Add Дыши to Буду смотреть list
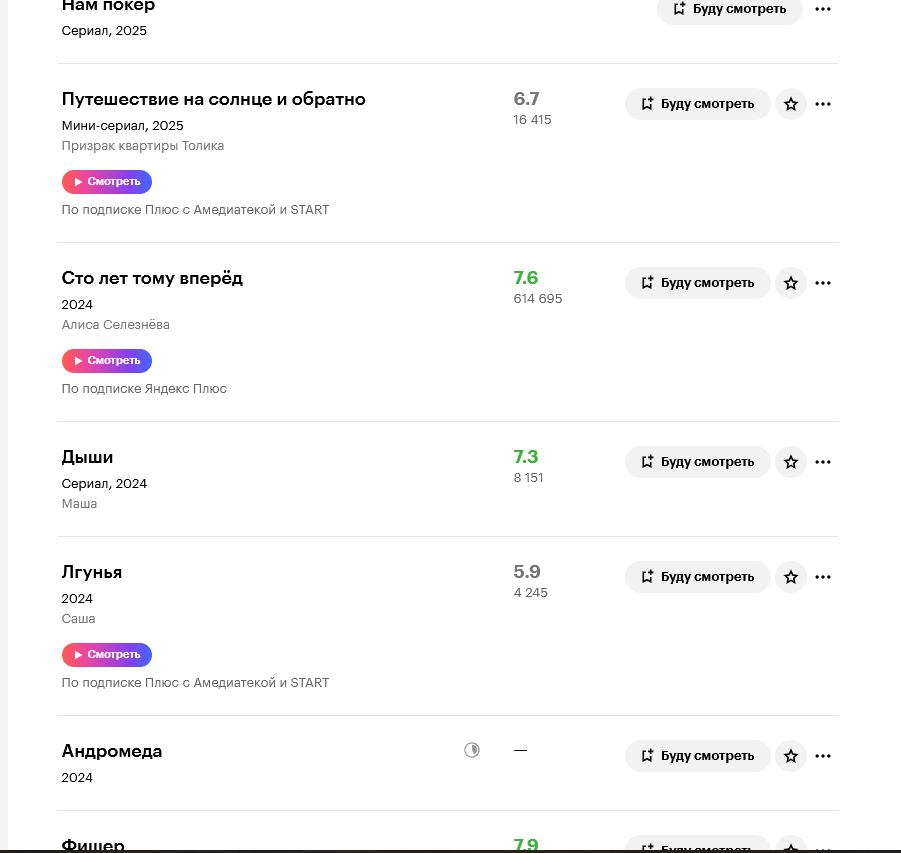The image size is (901, 853). 698,462
